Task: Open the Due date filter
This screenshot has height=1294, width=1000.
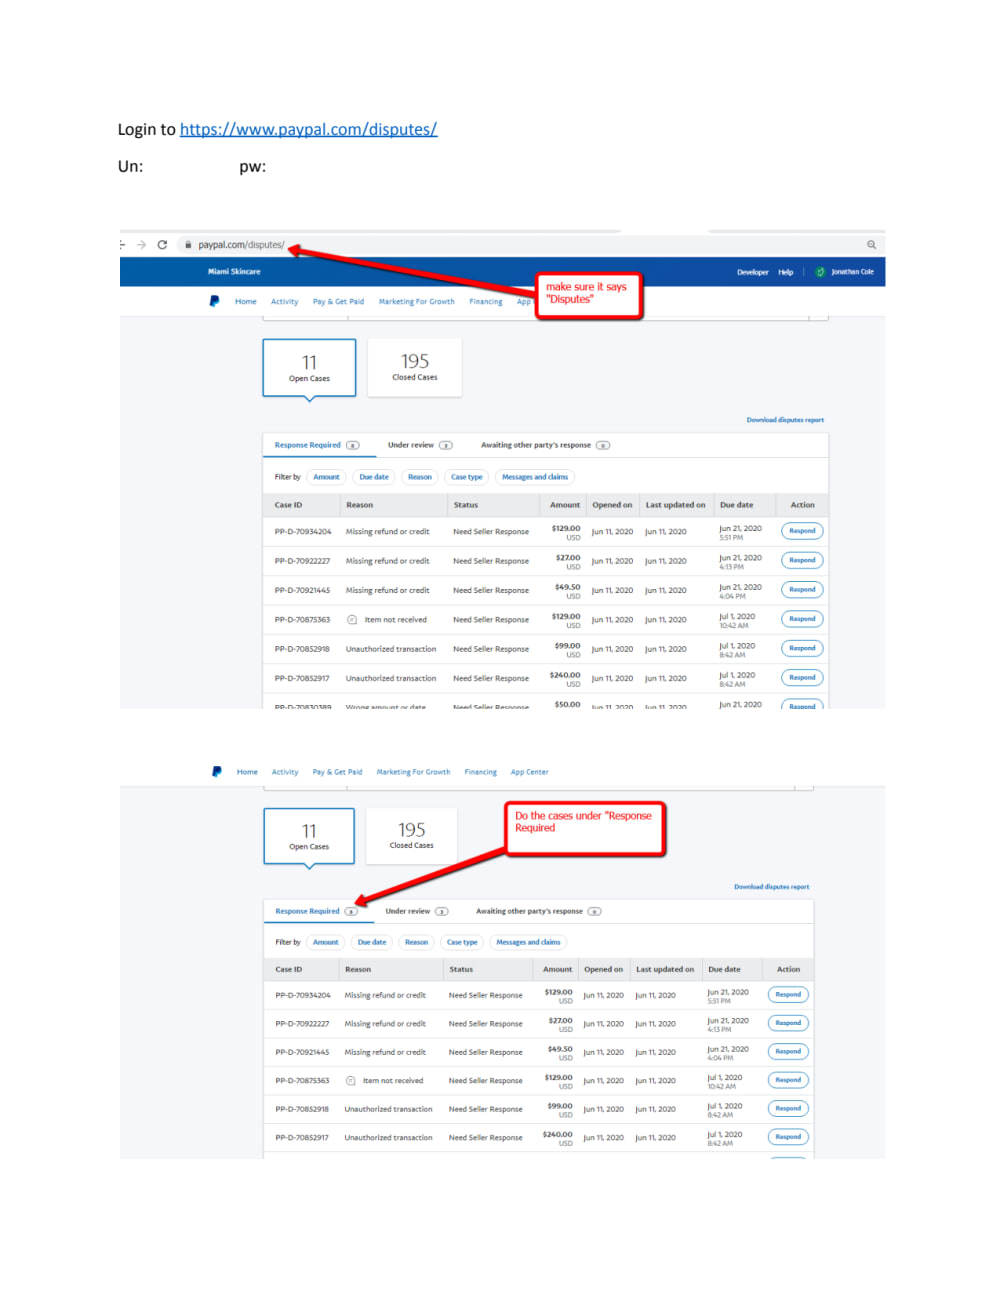Action: pos(373,477)
